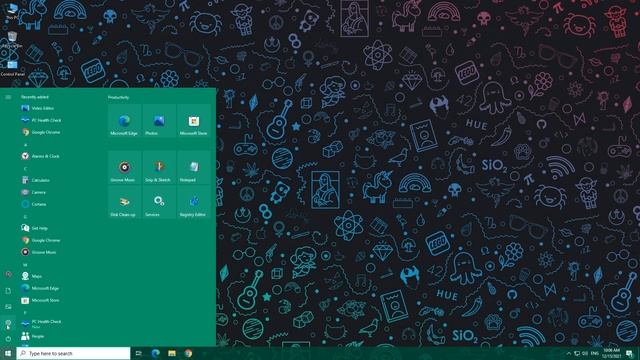Click the ENG language indicator
This screenshot has width=640, height=360.
pyautogui.click(x=595, y=353)
